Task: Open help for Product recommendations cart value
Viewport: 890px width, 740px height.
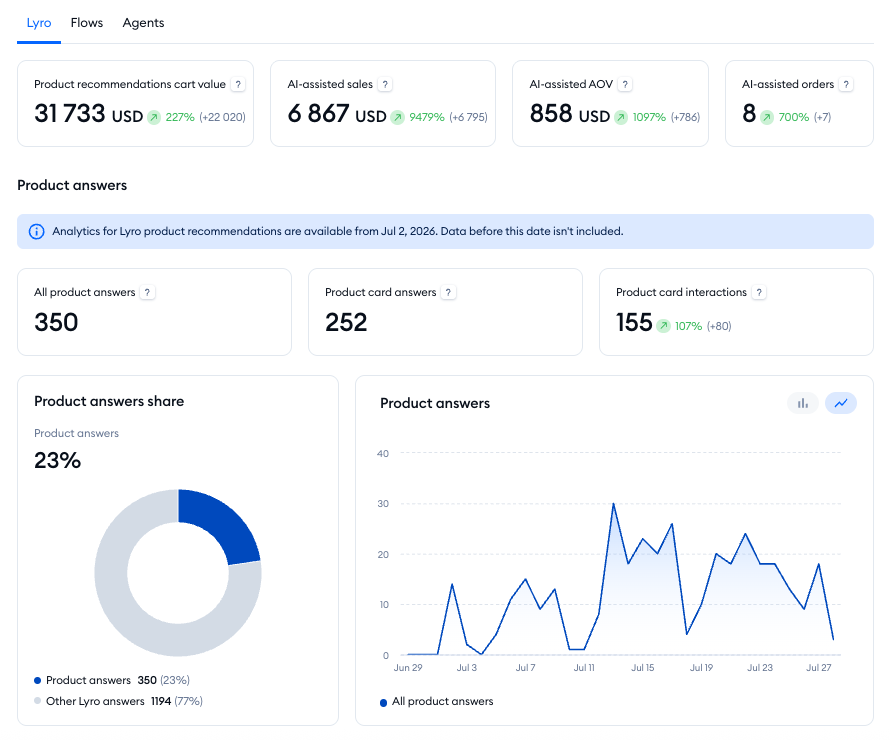Action: click(x=238, y=85)
